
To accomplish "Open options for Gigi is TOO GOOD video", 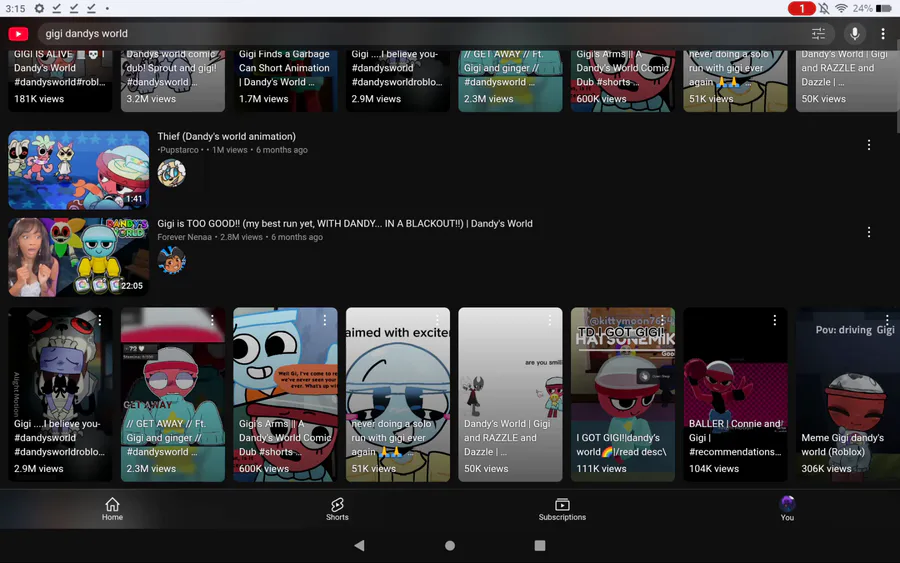I will point(868,232).
